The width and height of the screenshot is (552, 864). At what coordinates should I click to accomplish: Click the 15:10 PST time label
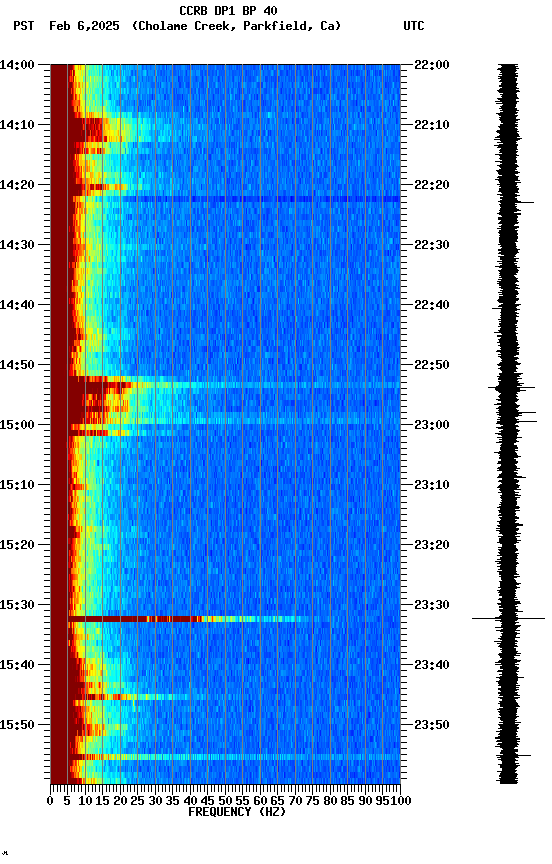pyautogui.click(x=17, y=485)
